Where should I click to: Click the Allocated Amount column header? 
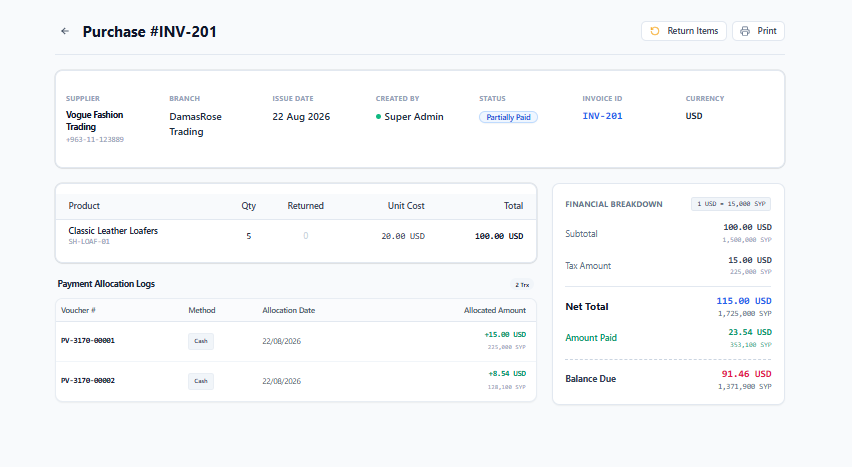494,310
